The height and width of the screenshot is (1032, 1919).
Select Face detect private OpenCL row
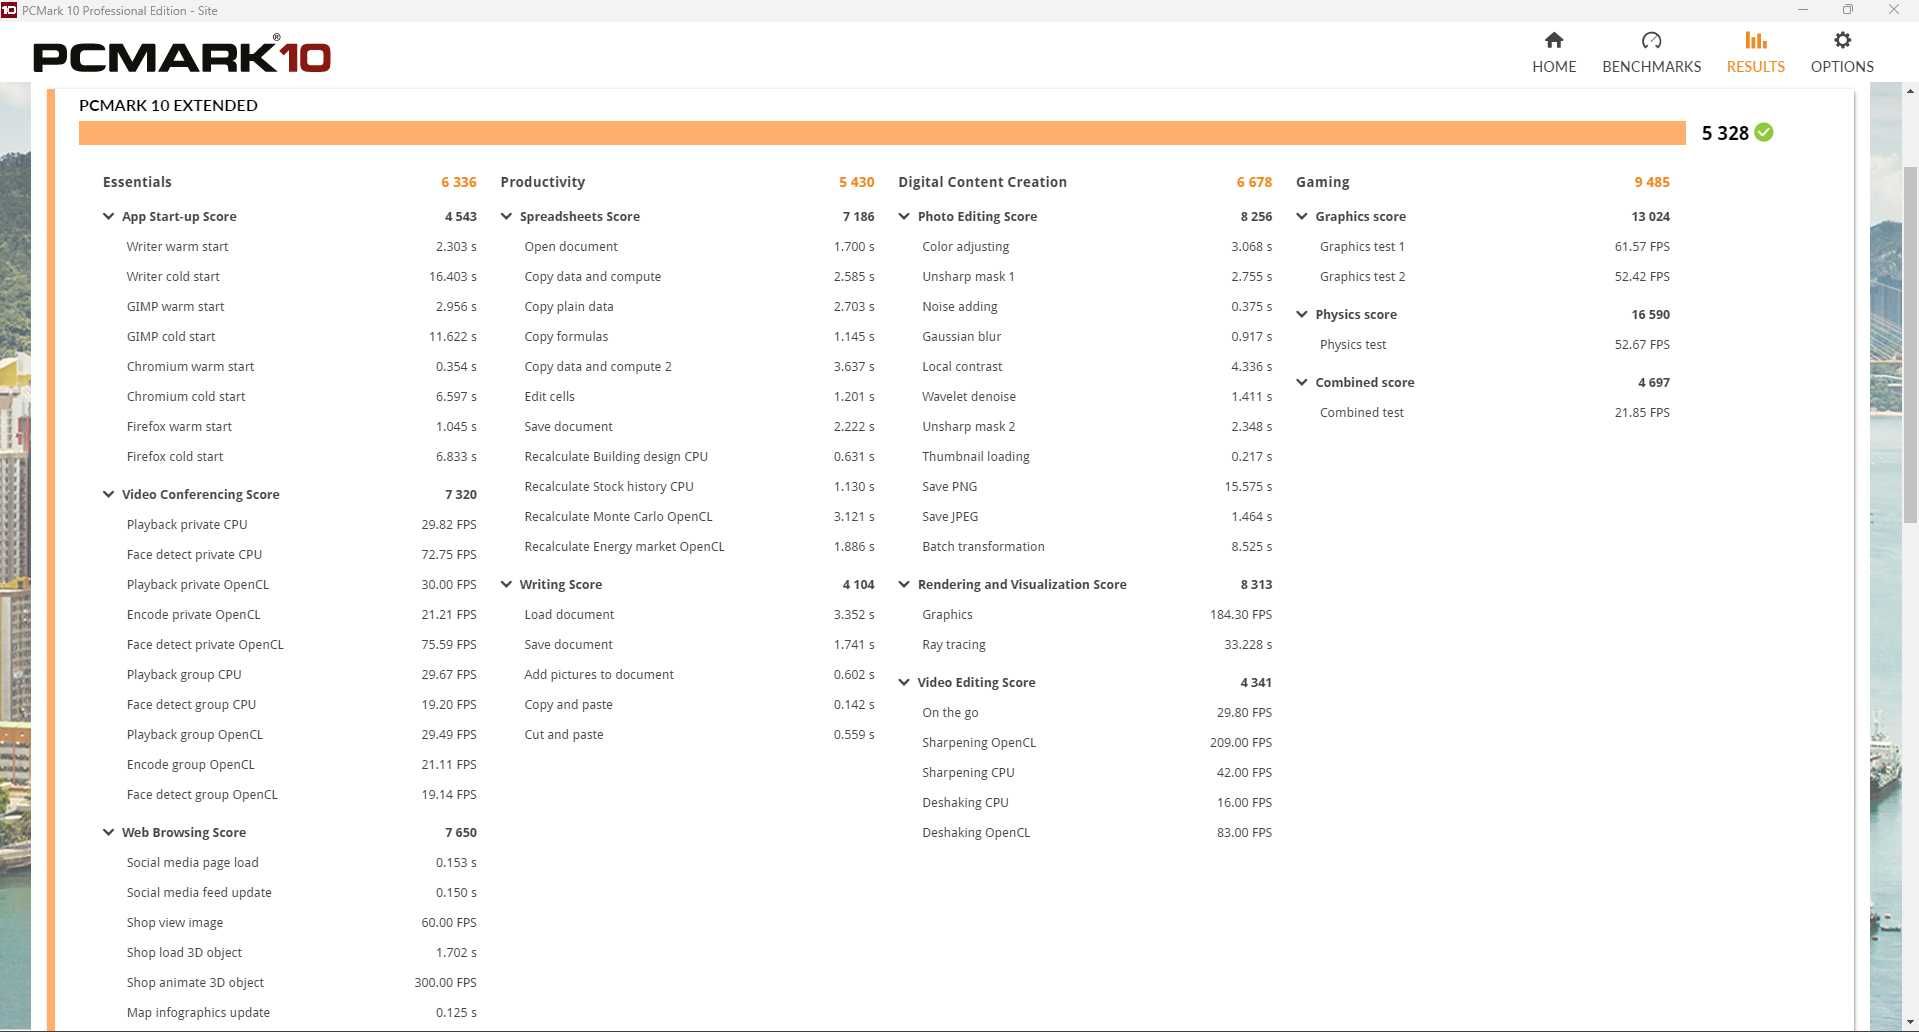point(301,644)
